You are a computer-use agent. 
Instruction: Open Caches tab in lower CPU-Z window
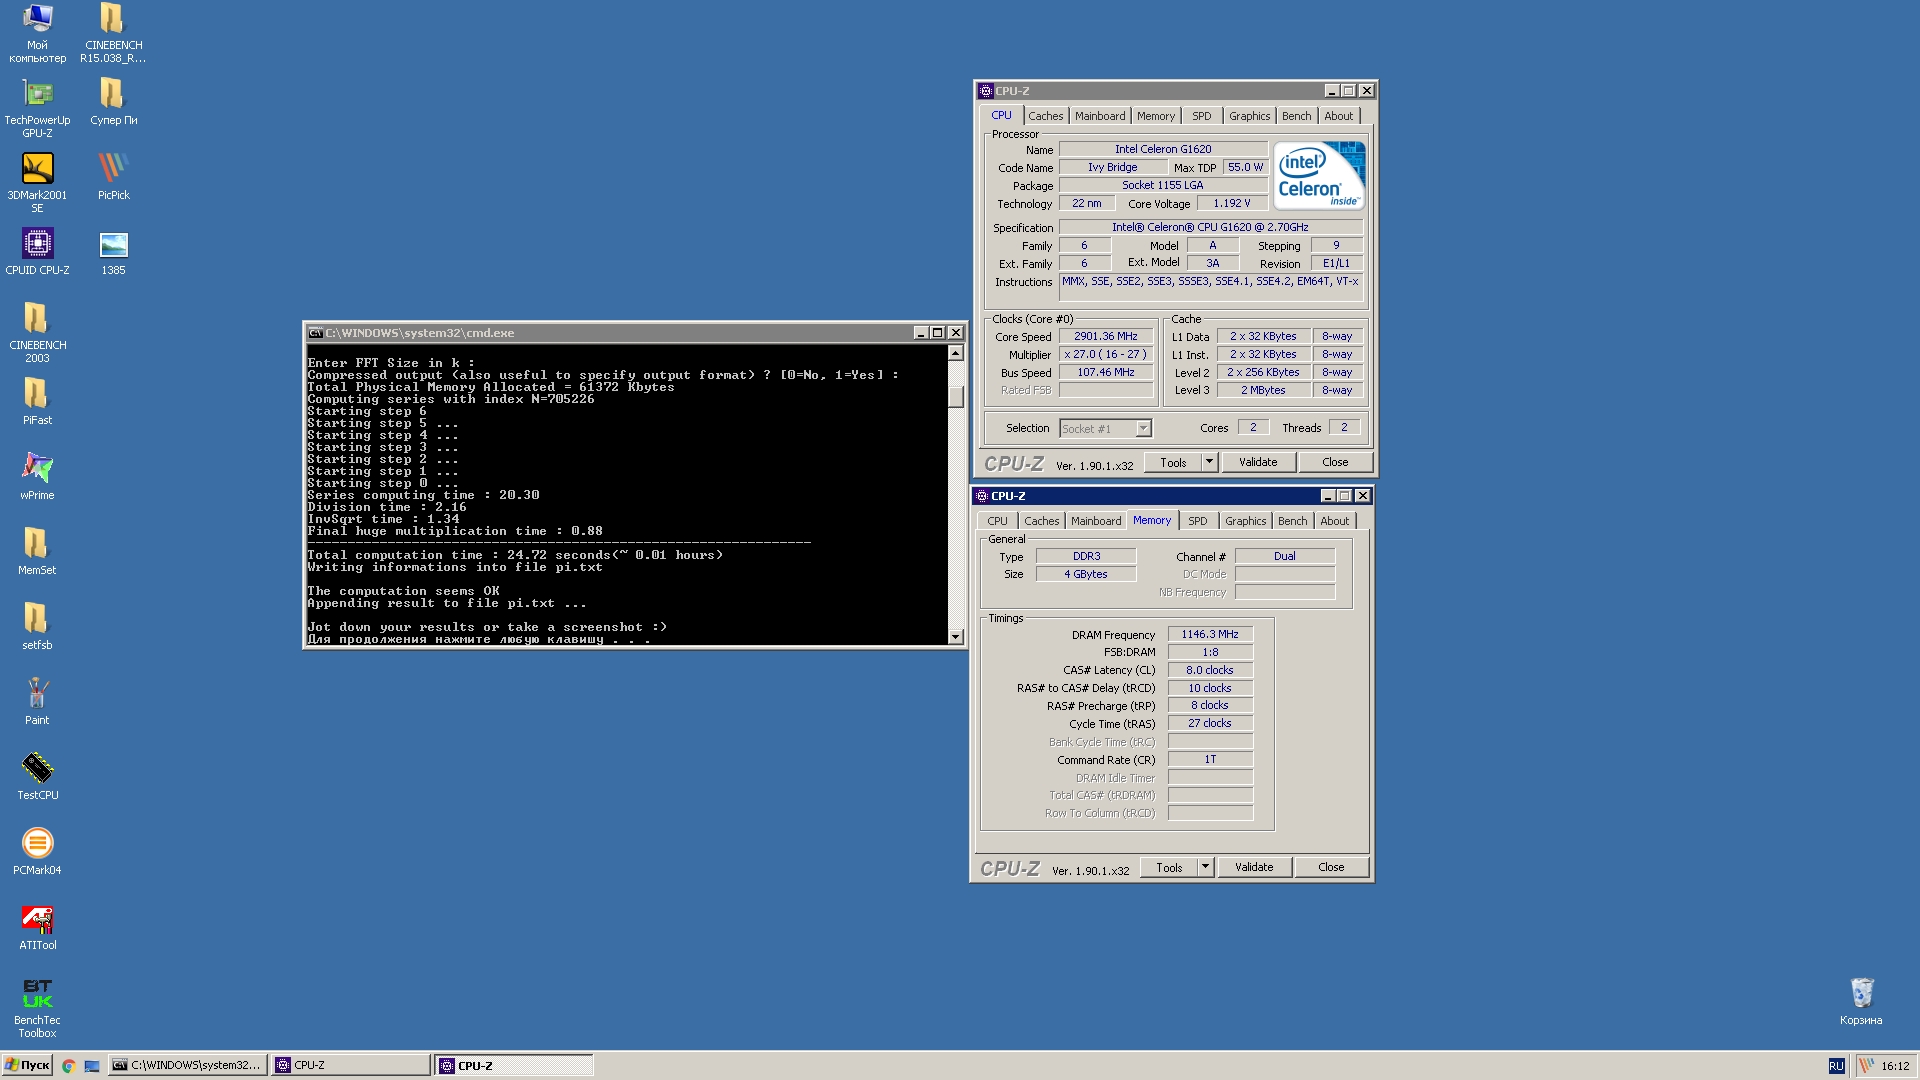point(1041,521)
